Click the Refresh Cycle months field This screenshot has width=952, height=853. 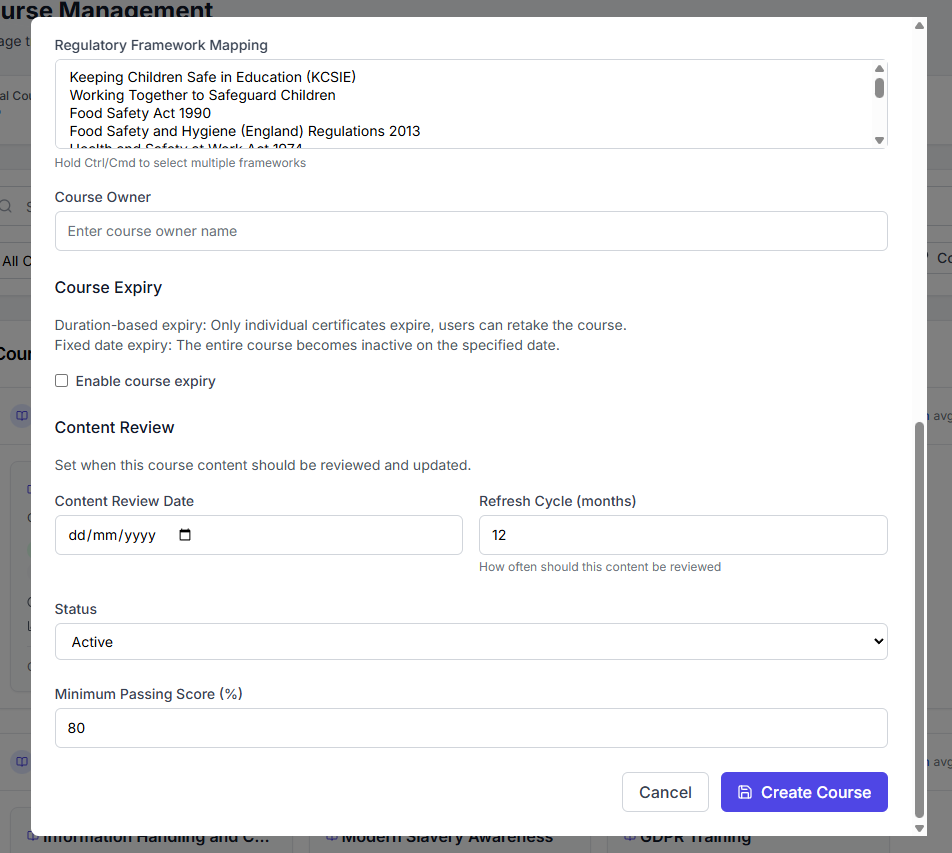pyautogui.click(x=683, y=535)
